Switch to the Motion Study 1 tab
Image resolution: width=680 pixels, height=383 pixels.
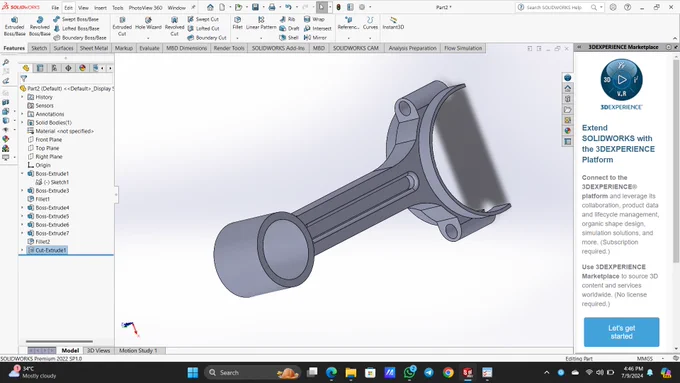pyautogui.click(x=138, y=350)
